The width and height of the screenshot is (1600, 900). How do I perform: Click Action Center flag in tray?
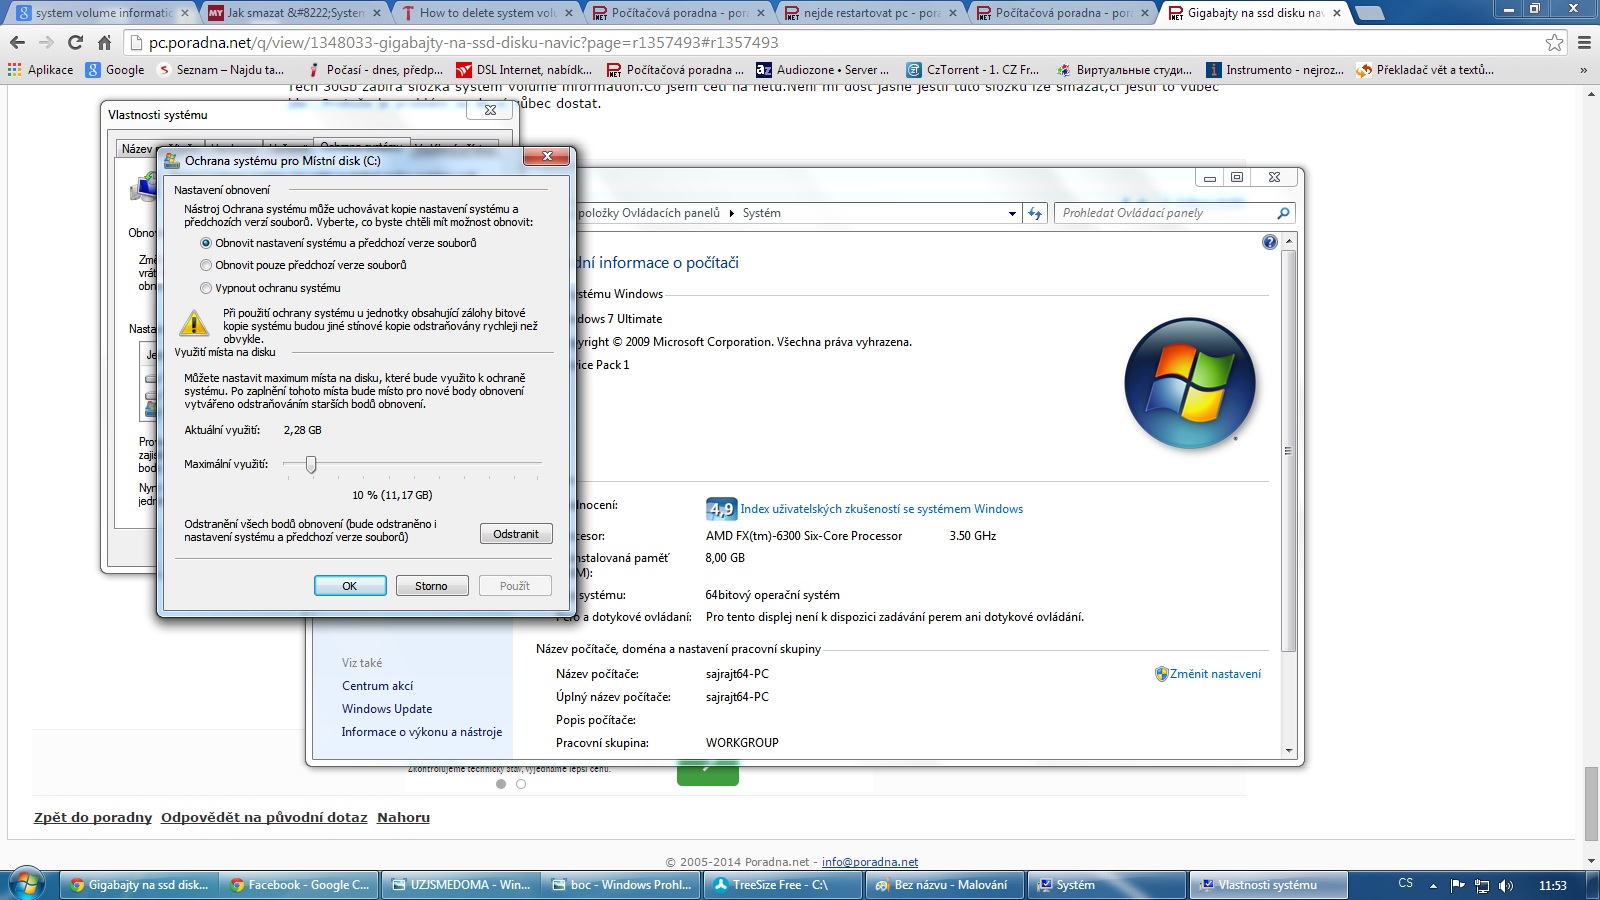click(x=1457, y=885)
